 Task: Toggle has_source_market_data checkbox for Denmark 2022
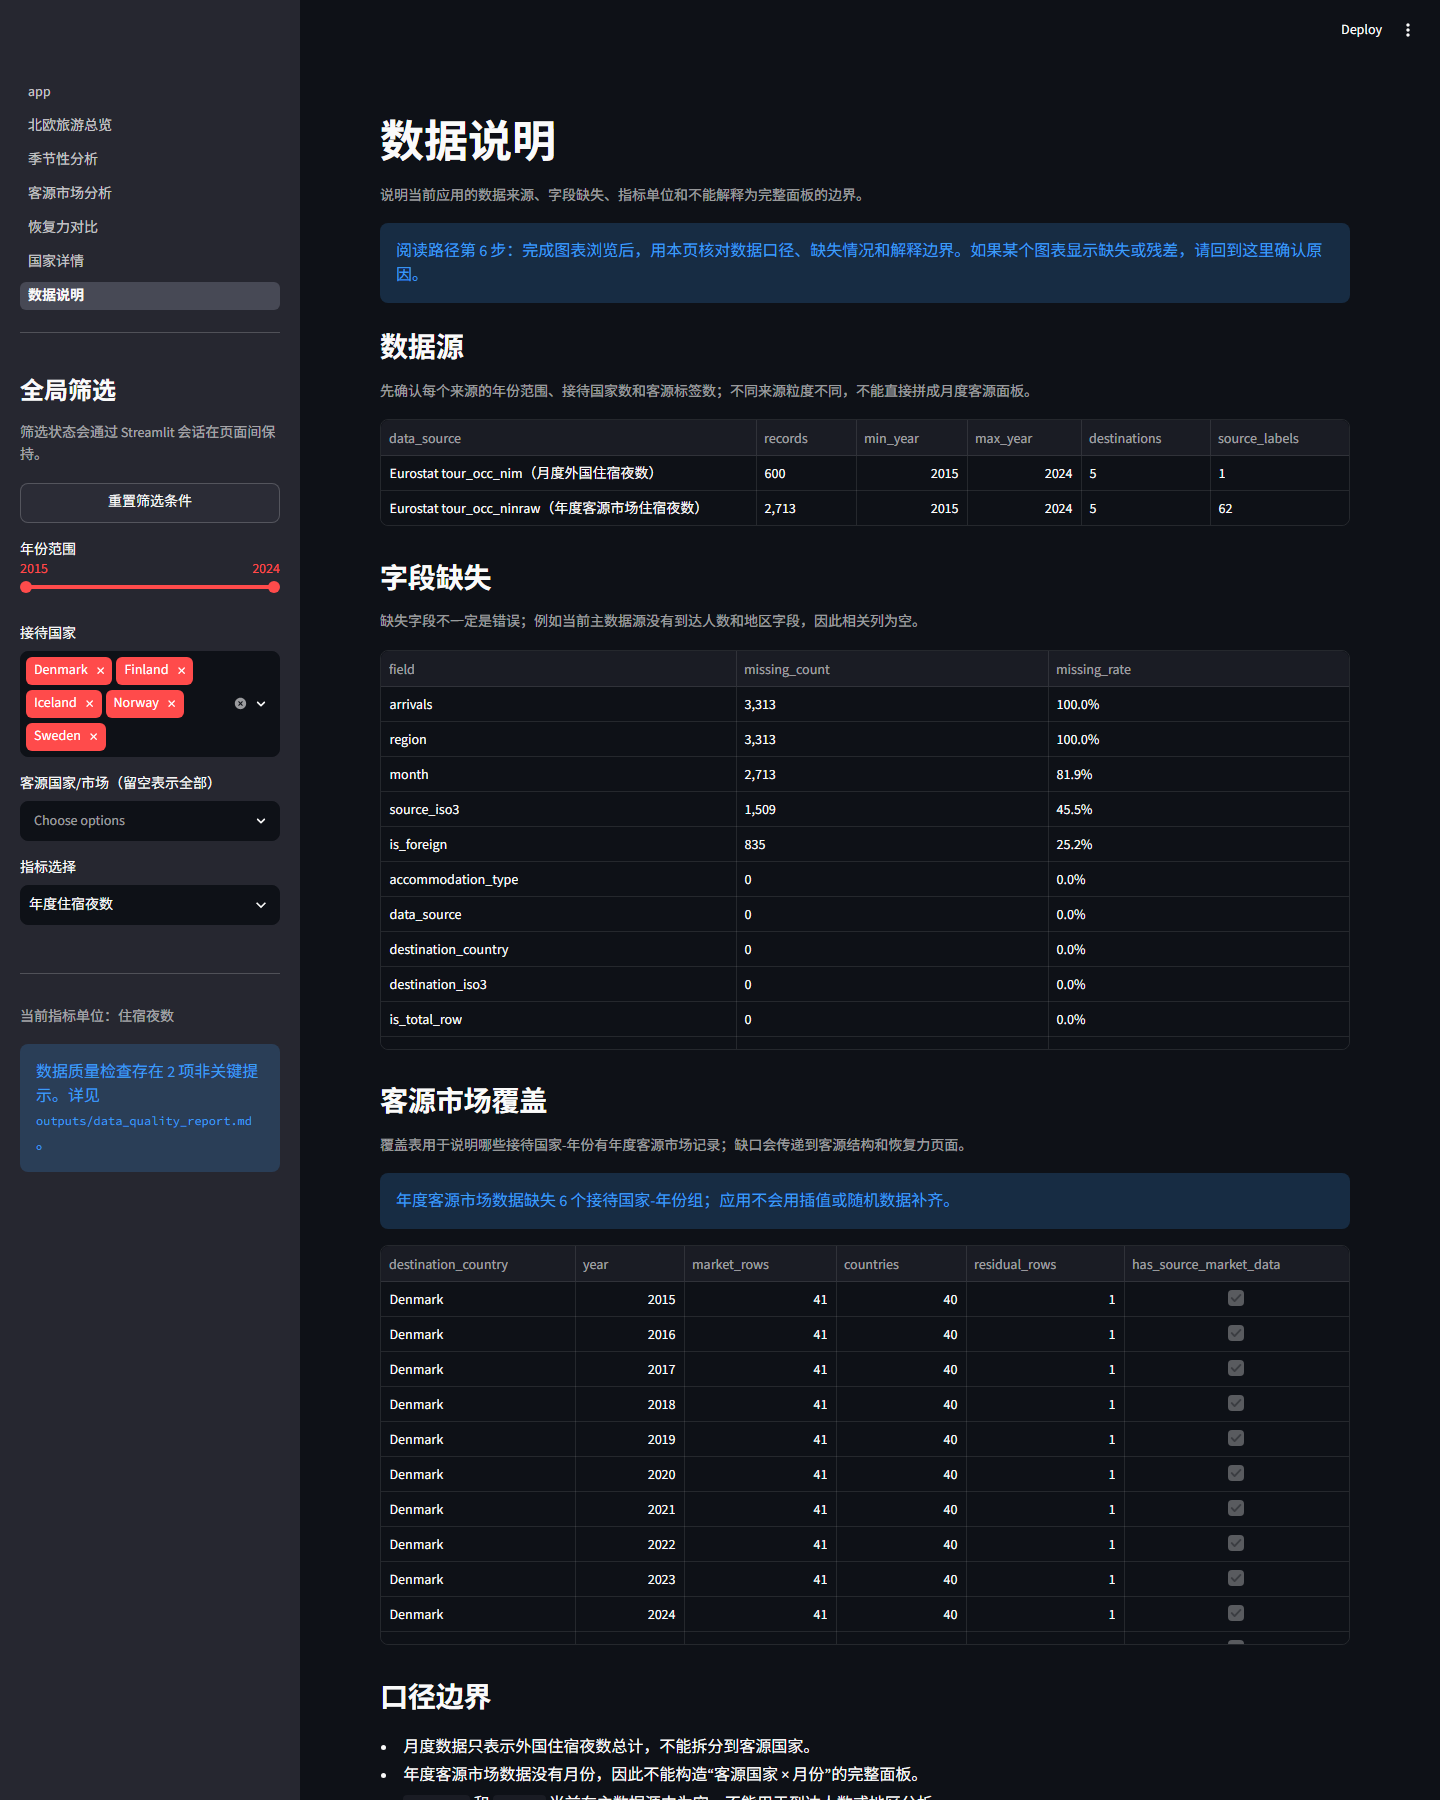pos(1236,1543)
